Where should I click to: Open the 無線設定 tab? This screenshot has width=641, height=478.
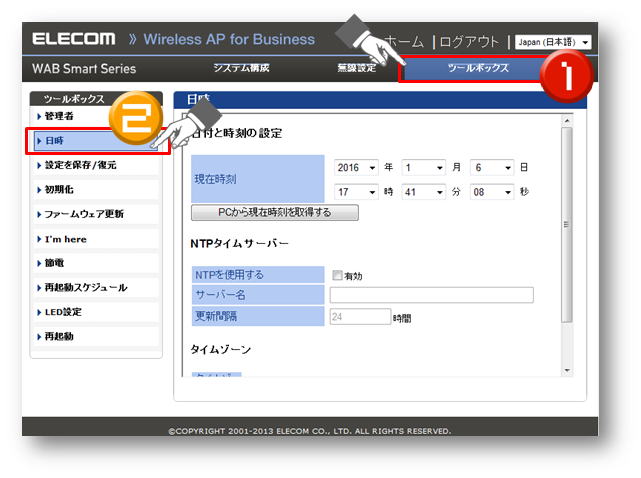point(356,68)
